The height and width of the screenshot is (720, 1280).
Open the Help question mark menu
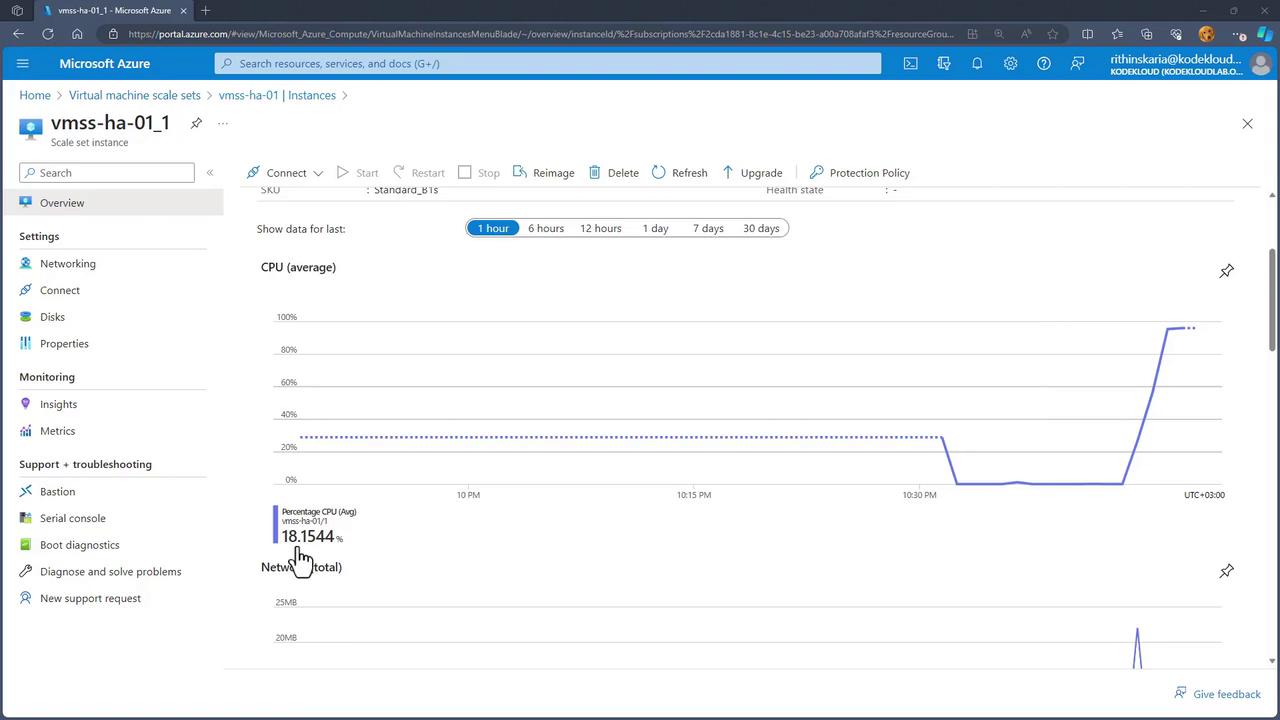point(1044,63)
